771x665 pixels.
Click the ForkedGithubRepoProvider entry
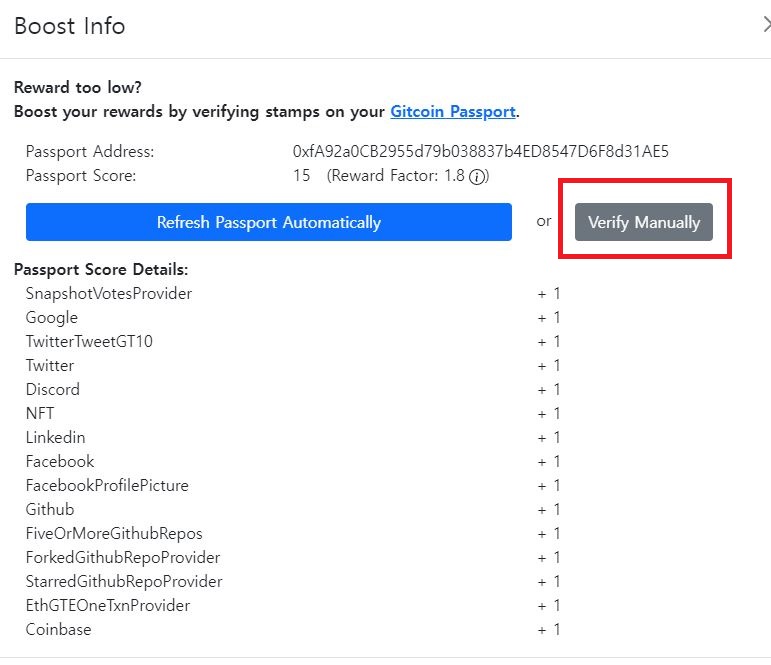[x=123, y=557]
